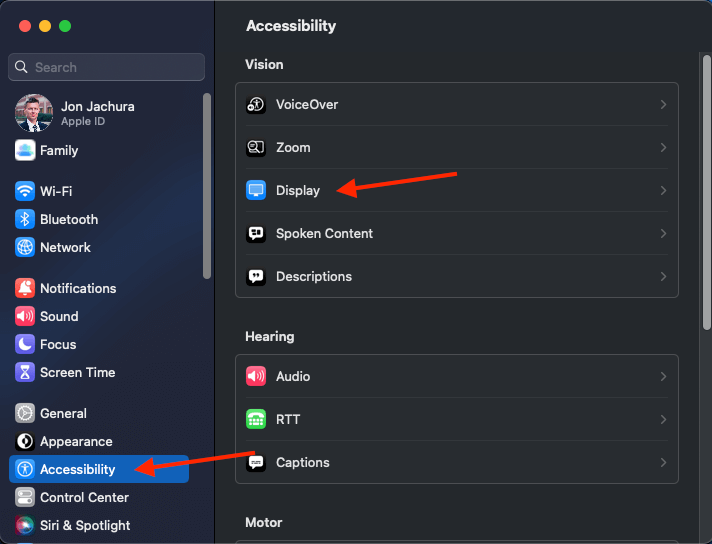Expand the VoiceOver row chevron
712x544 pixels.
[663, 105]
